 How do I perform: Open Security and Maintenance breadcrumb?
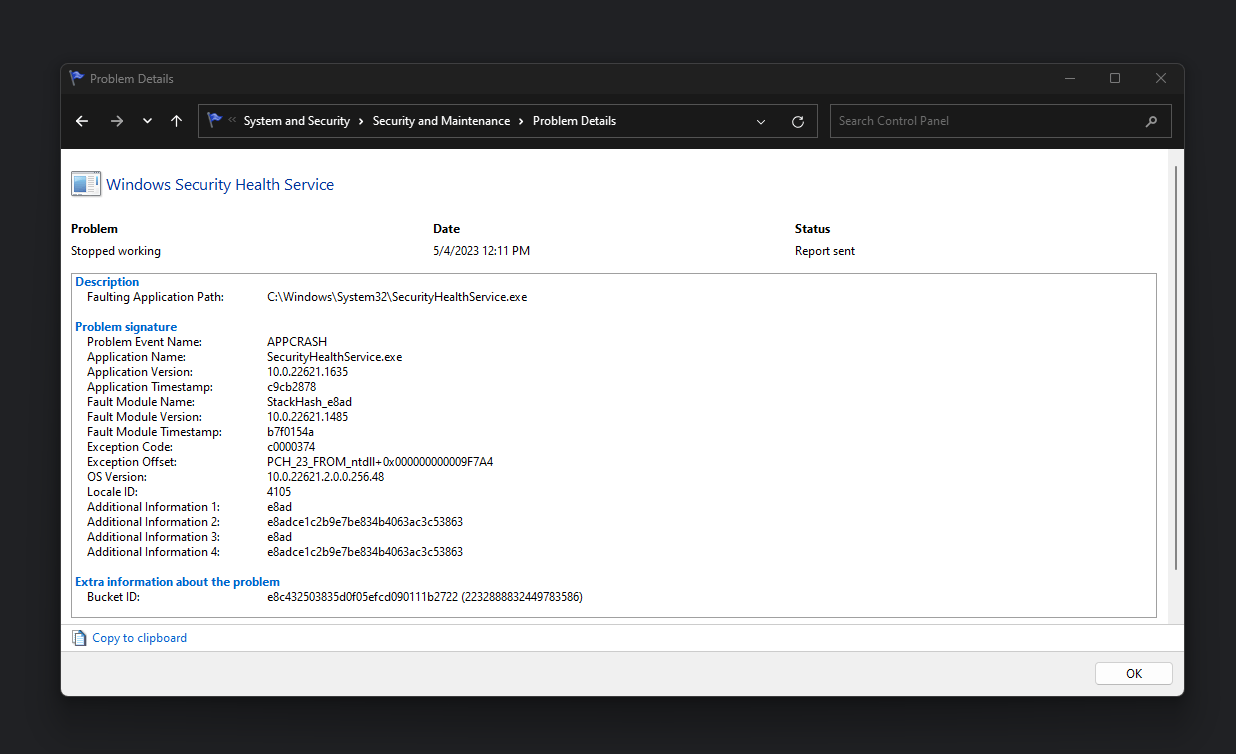point(441,121)
